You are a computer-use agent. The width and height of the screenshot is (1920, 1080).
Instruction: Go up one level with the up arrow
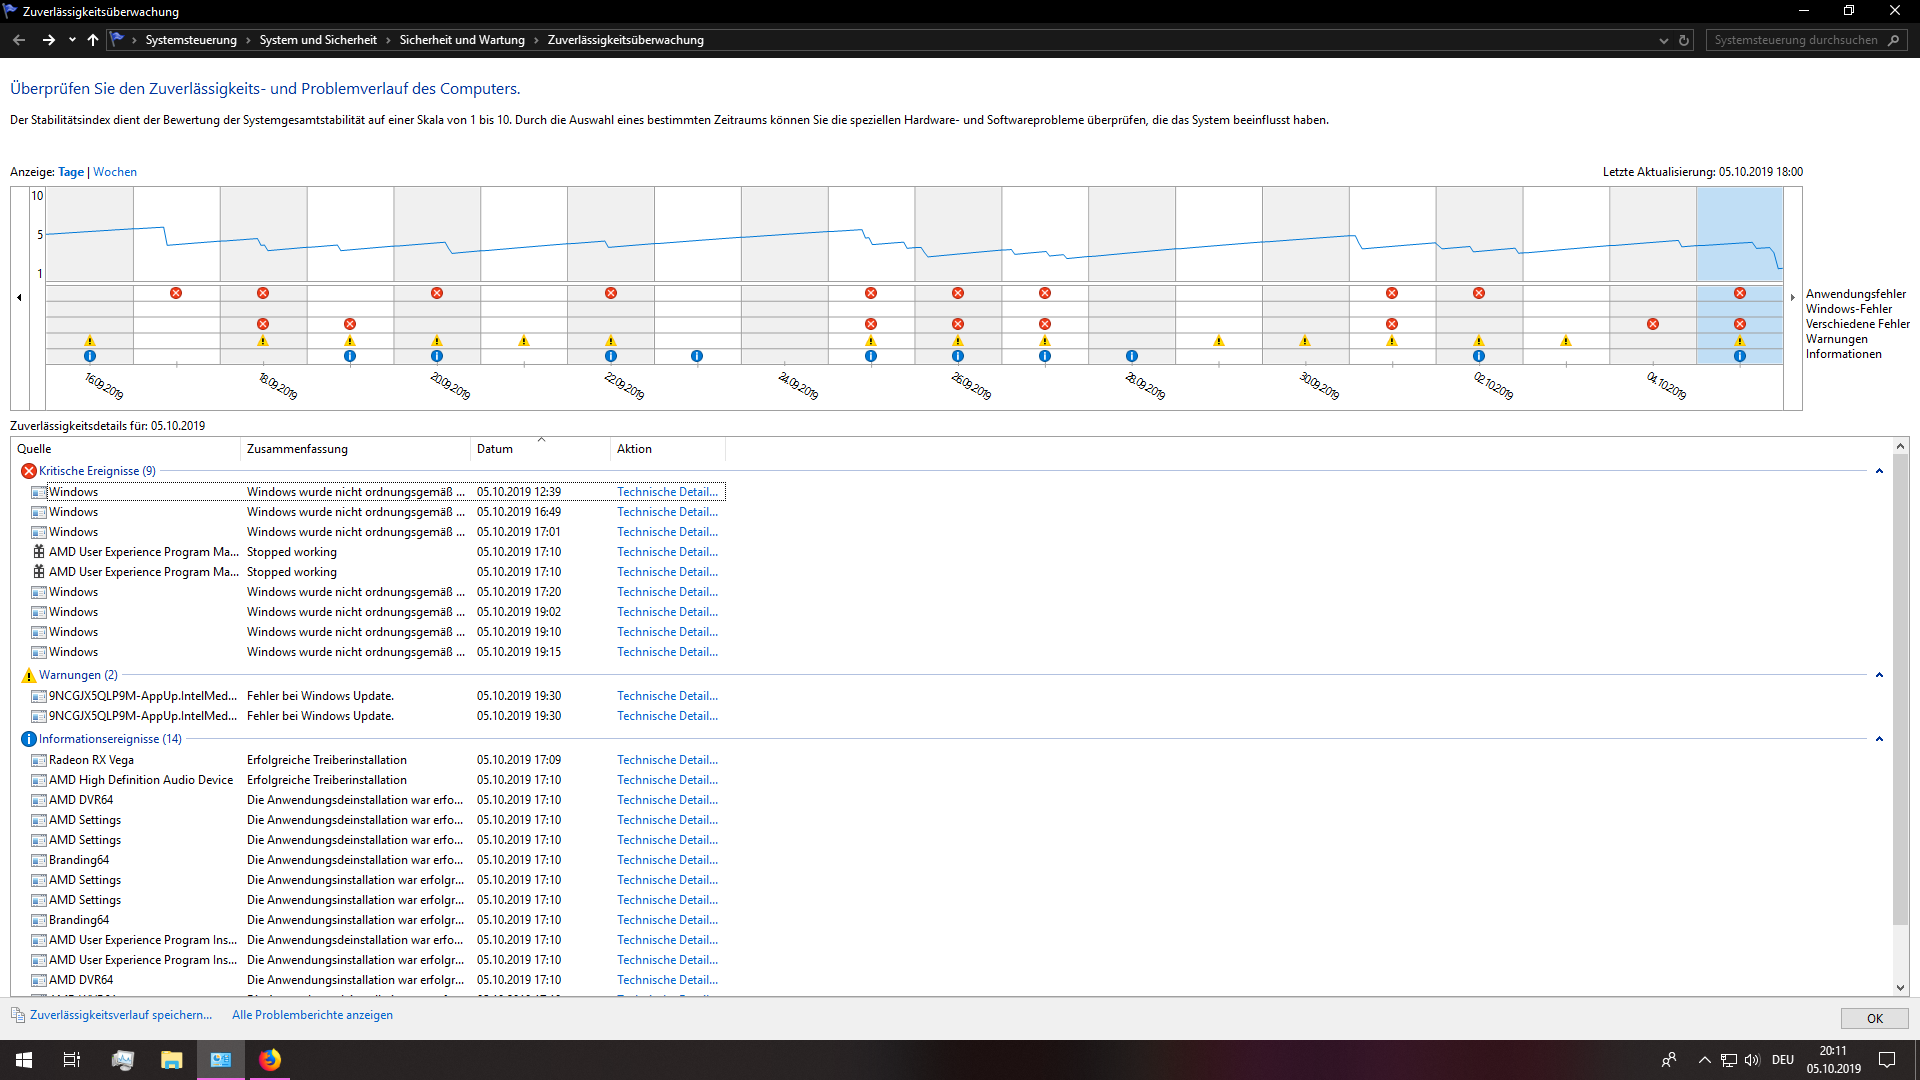[x=93, y=40]
